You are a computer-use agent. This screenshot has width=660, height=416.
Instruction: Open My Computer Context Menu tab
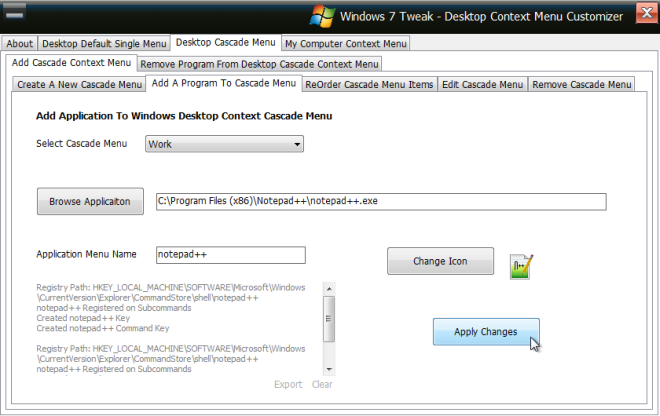(x=346, y=43)
